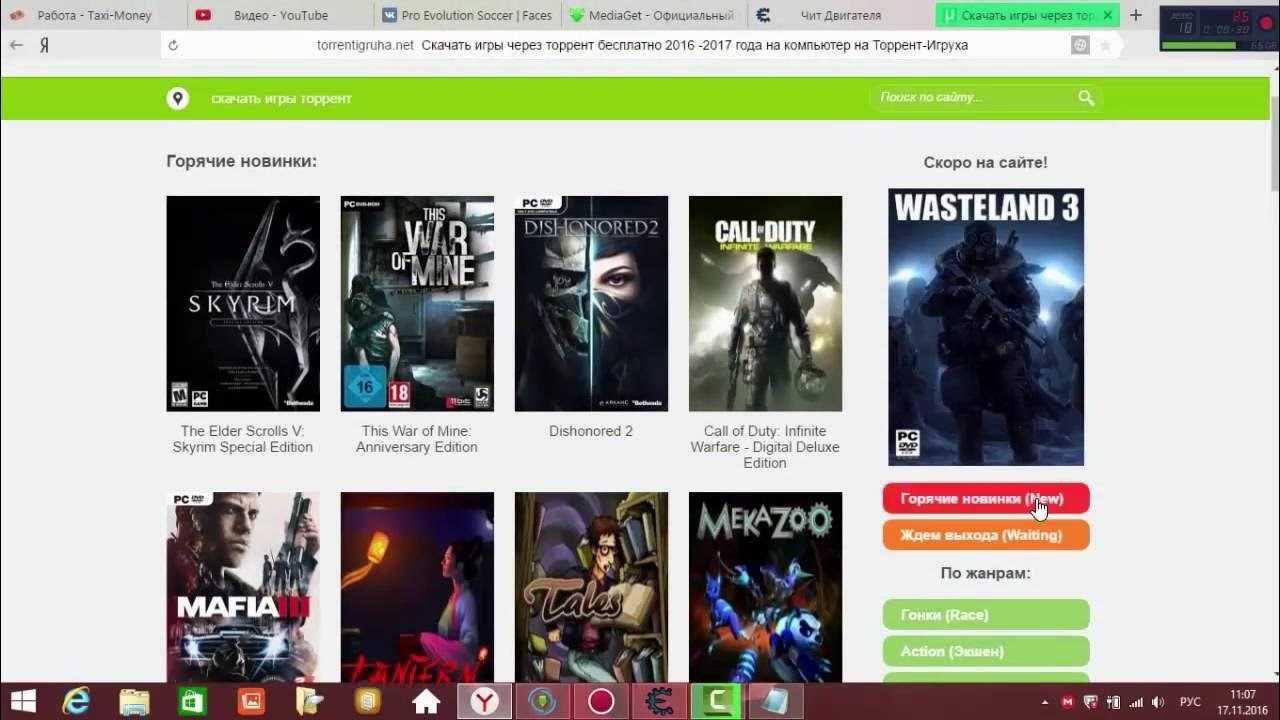Open the orange photos app in taskbar

click(x=251, y=701)
